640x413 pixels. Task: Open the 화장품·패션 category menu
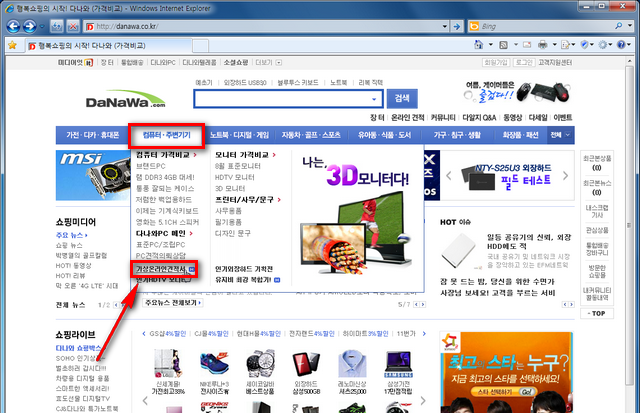point(520,135)
